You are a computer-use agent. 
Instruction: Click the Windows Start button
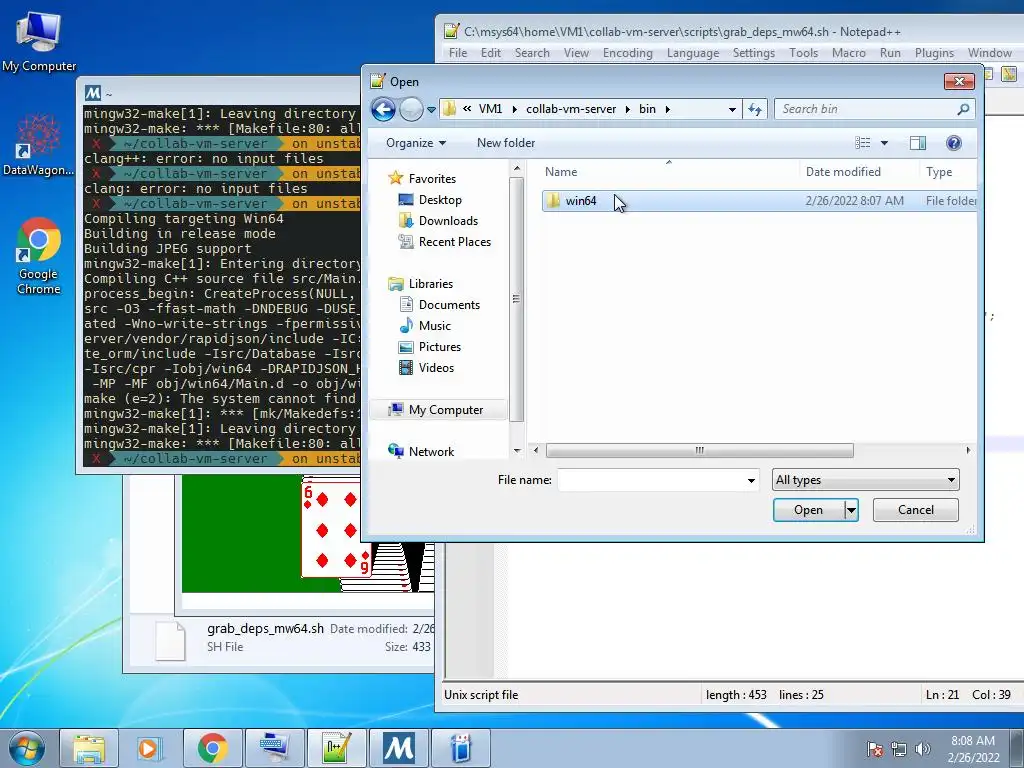(27, 748)
